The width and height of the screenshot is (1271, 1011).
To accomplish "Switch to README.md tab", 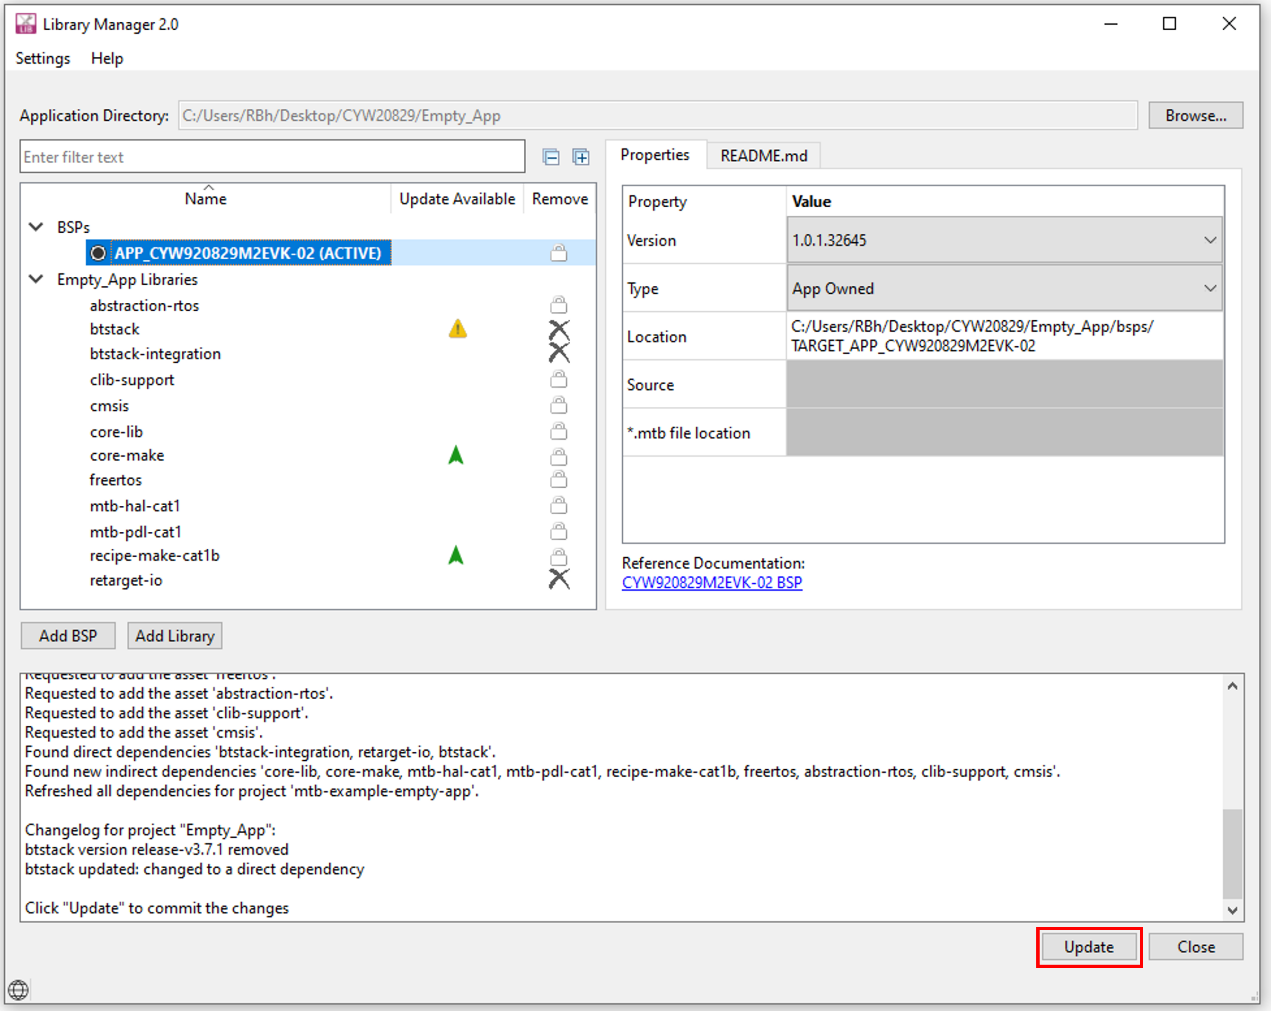I will click(x=764, y=156).
